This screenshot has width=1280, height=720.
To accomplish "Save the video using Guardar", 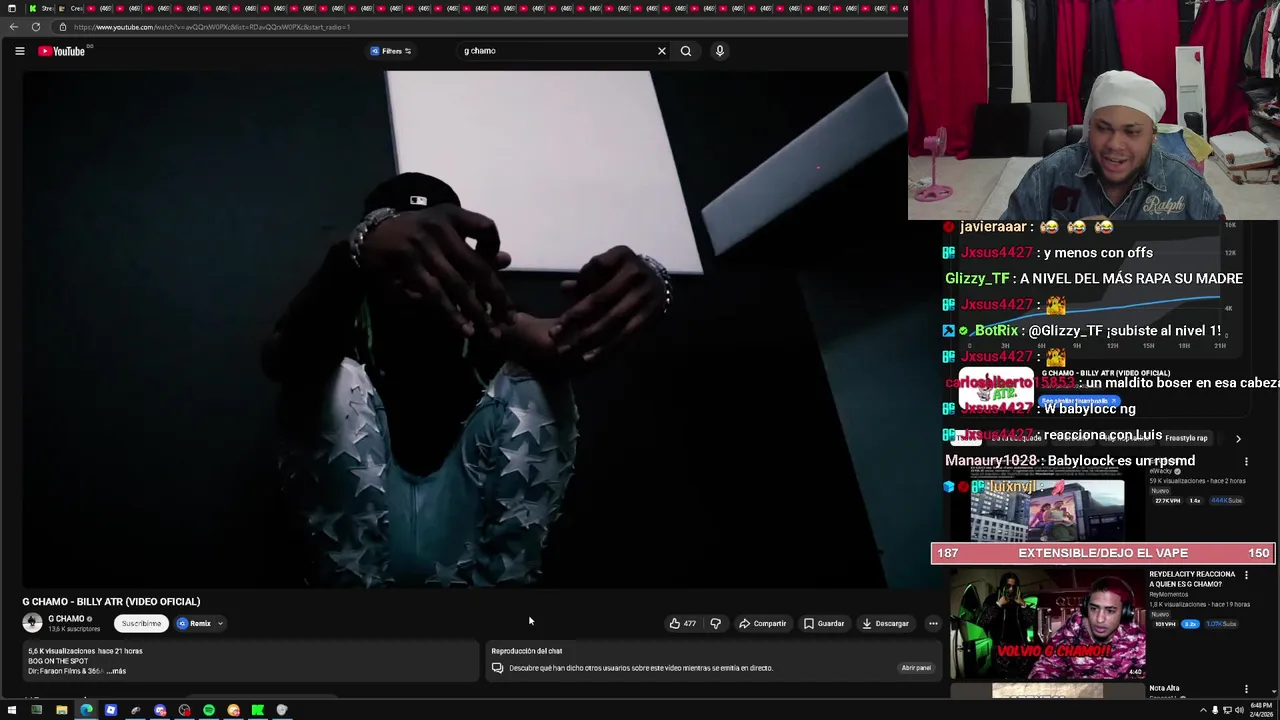I will pyautogui.click(x=824, y=623).
